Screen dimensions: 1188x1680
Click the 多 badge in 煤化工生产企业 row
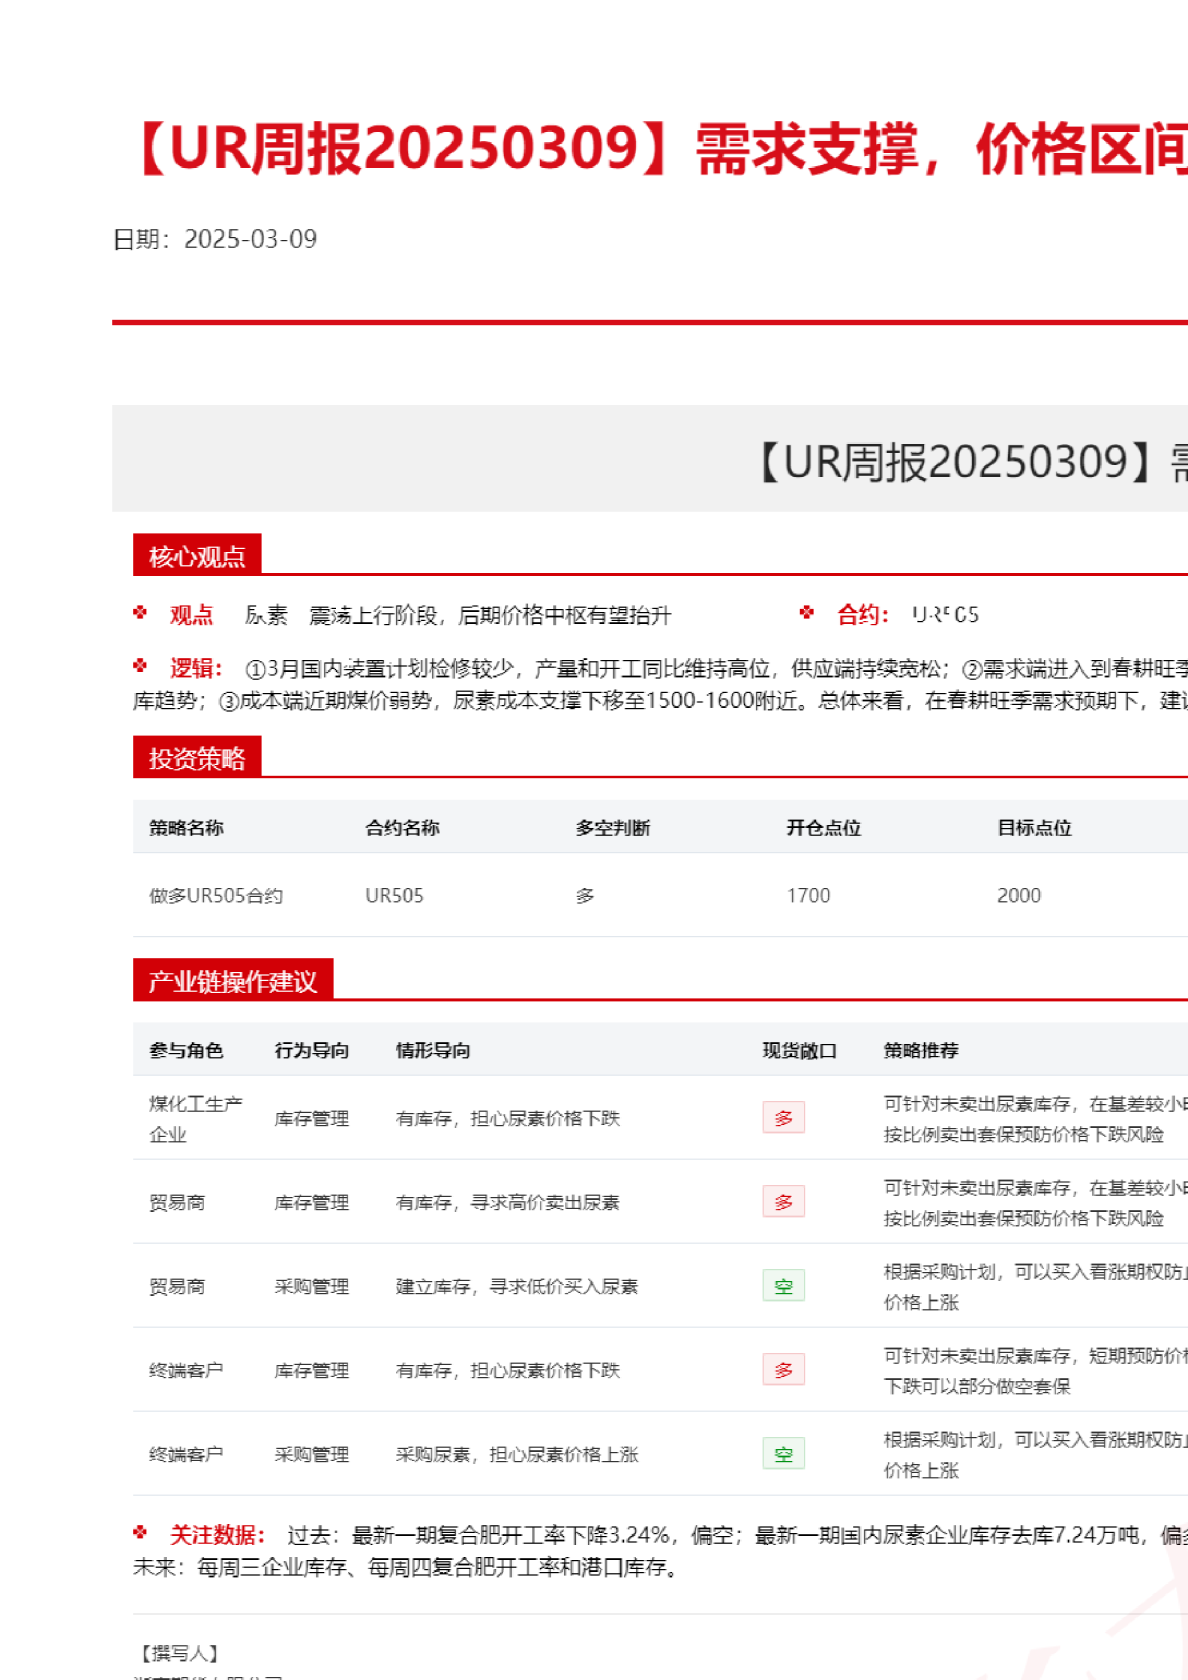(783, 1118)
